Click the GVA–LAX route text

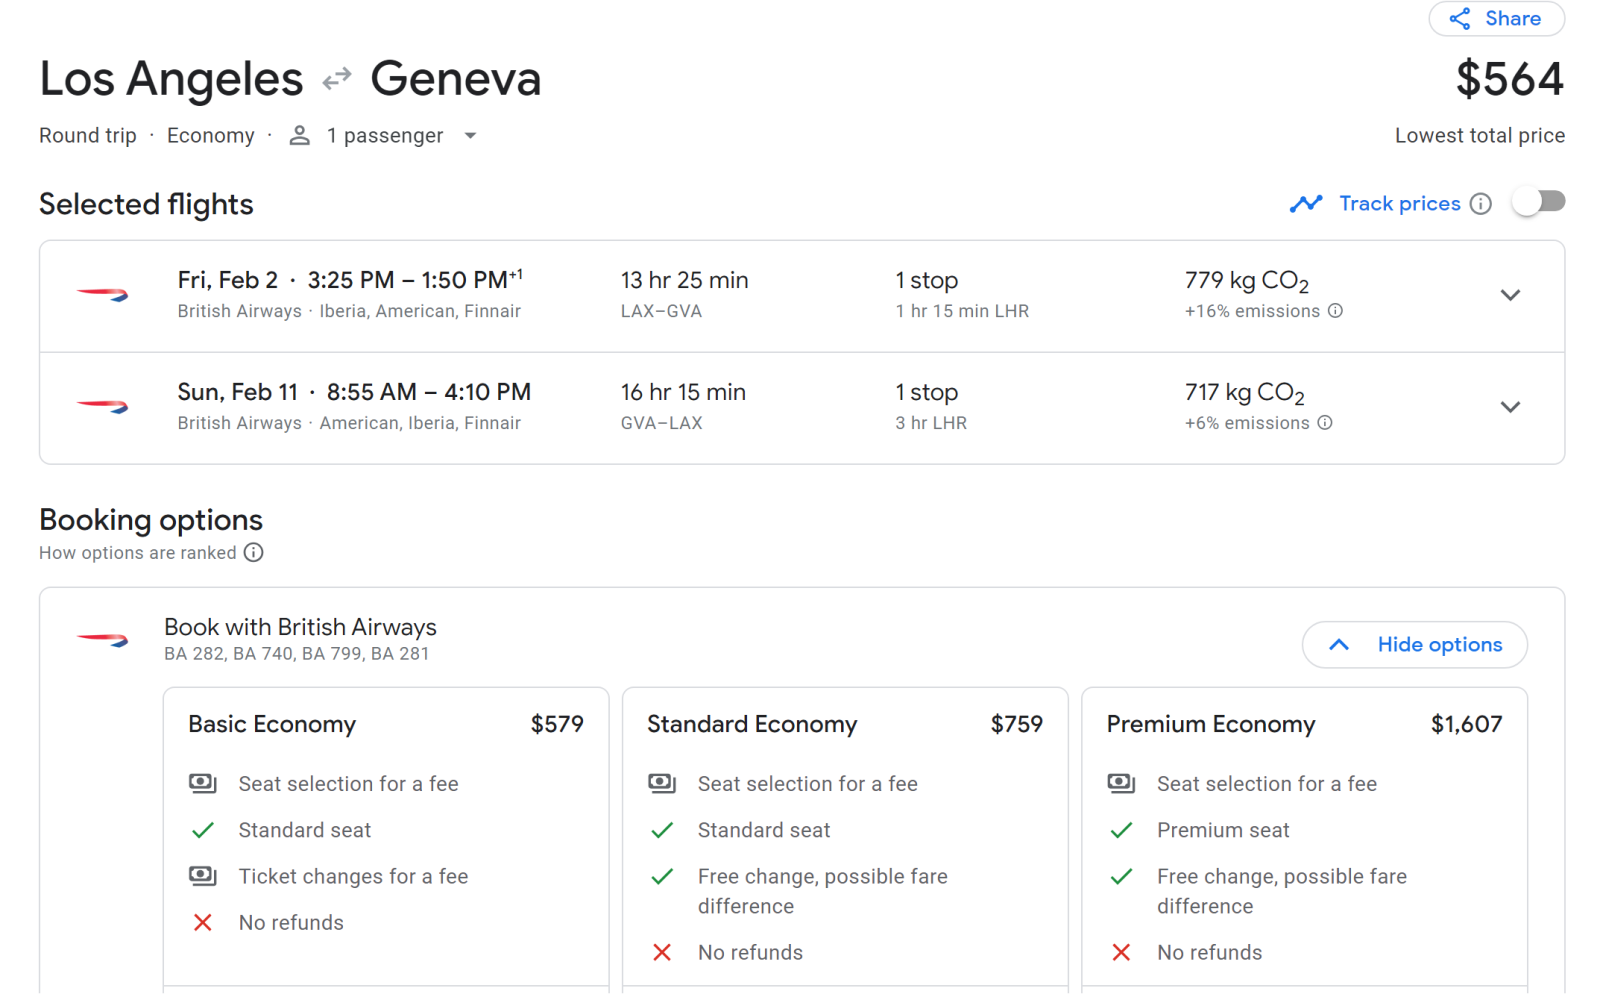[661, 423]
